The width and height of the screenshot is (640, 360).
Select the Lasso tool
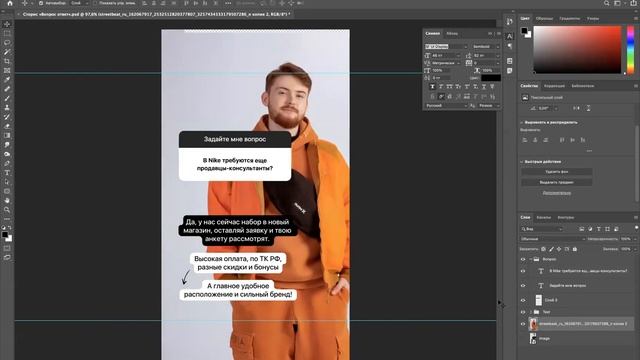tap(7, 42)
